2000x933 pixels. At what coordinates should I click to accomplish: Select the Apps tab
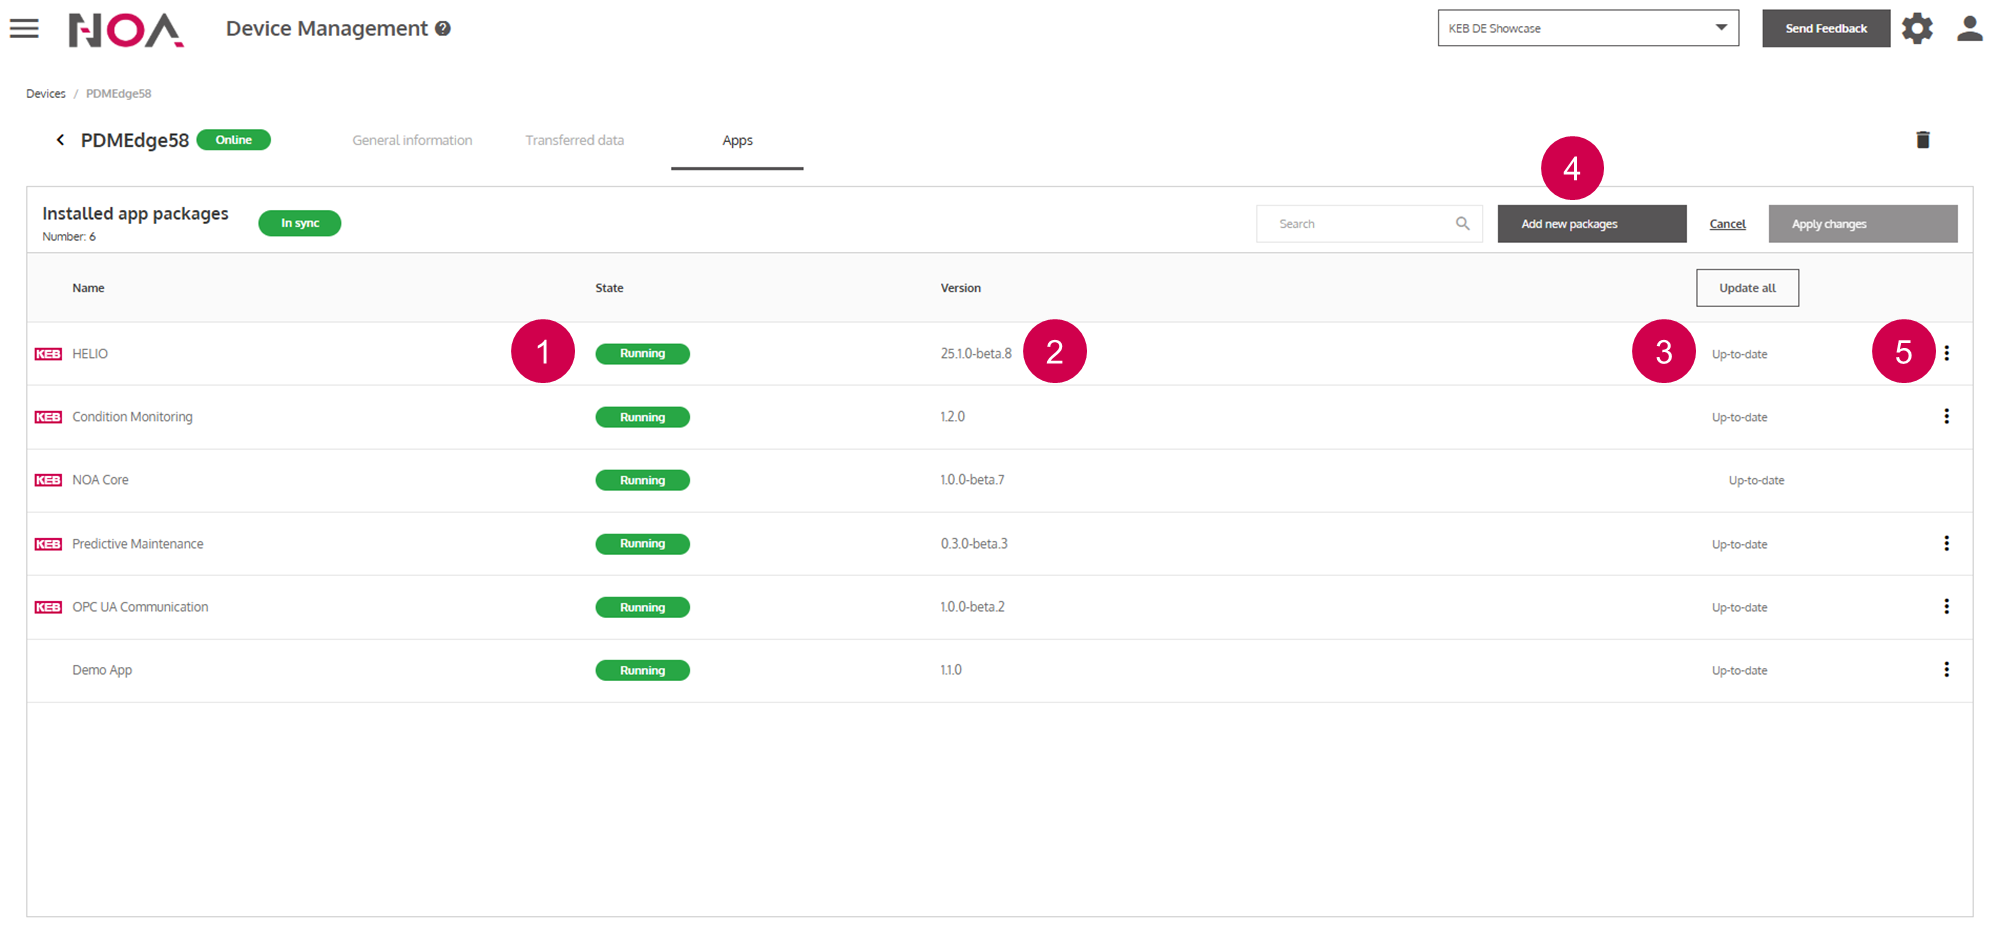point(737,141)
